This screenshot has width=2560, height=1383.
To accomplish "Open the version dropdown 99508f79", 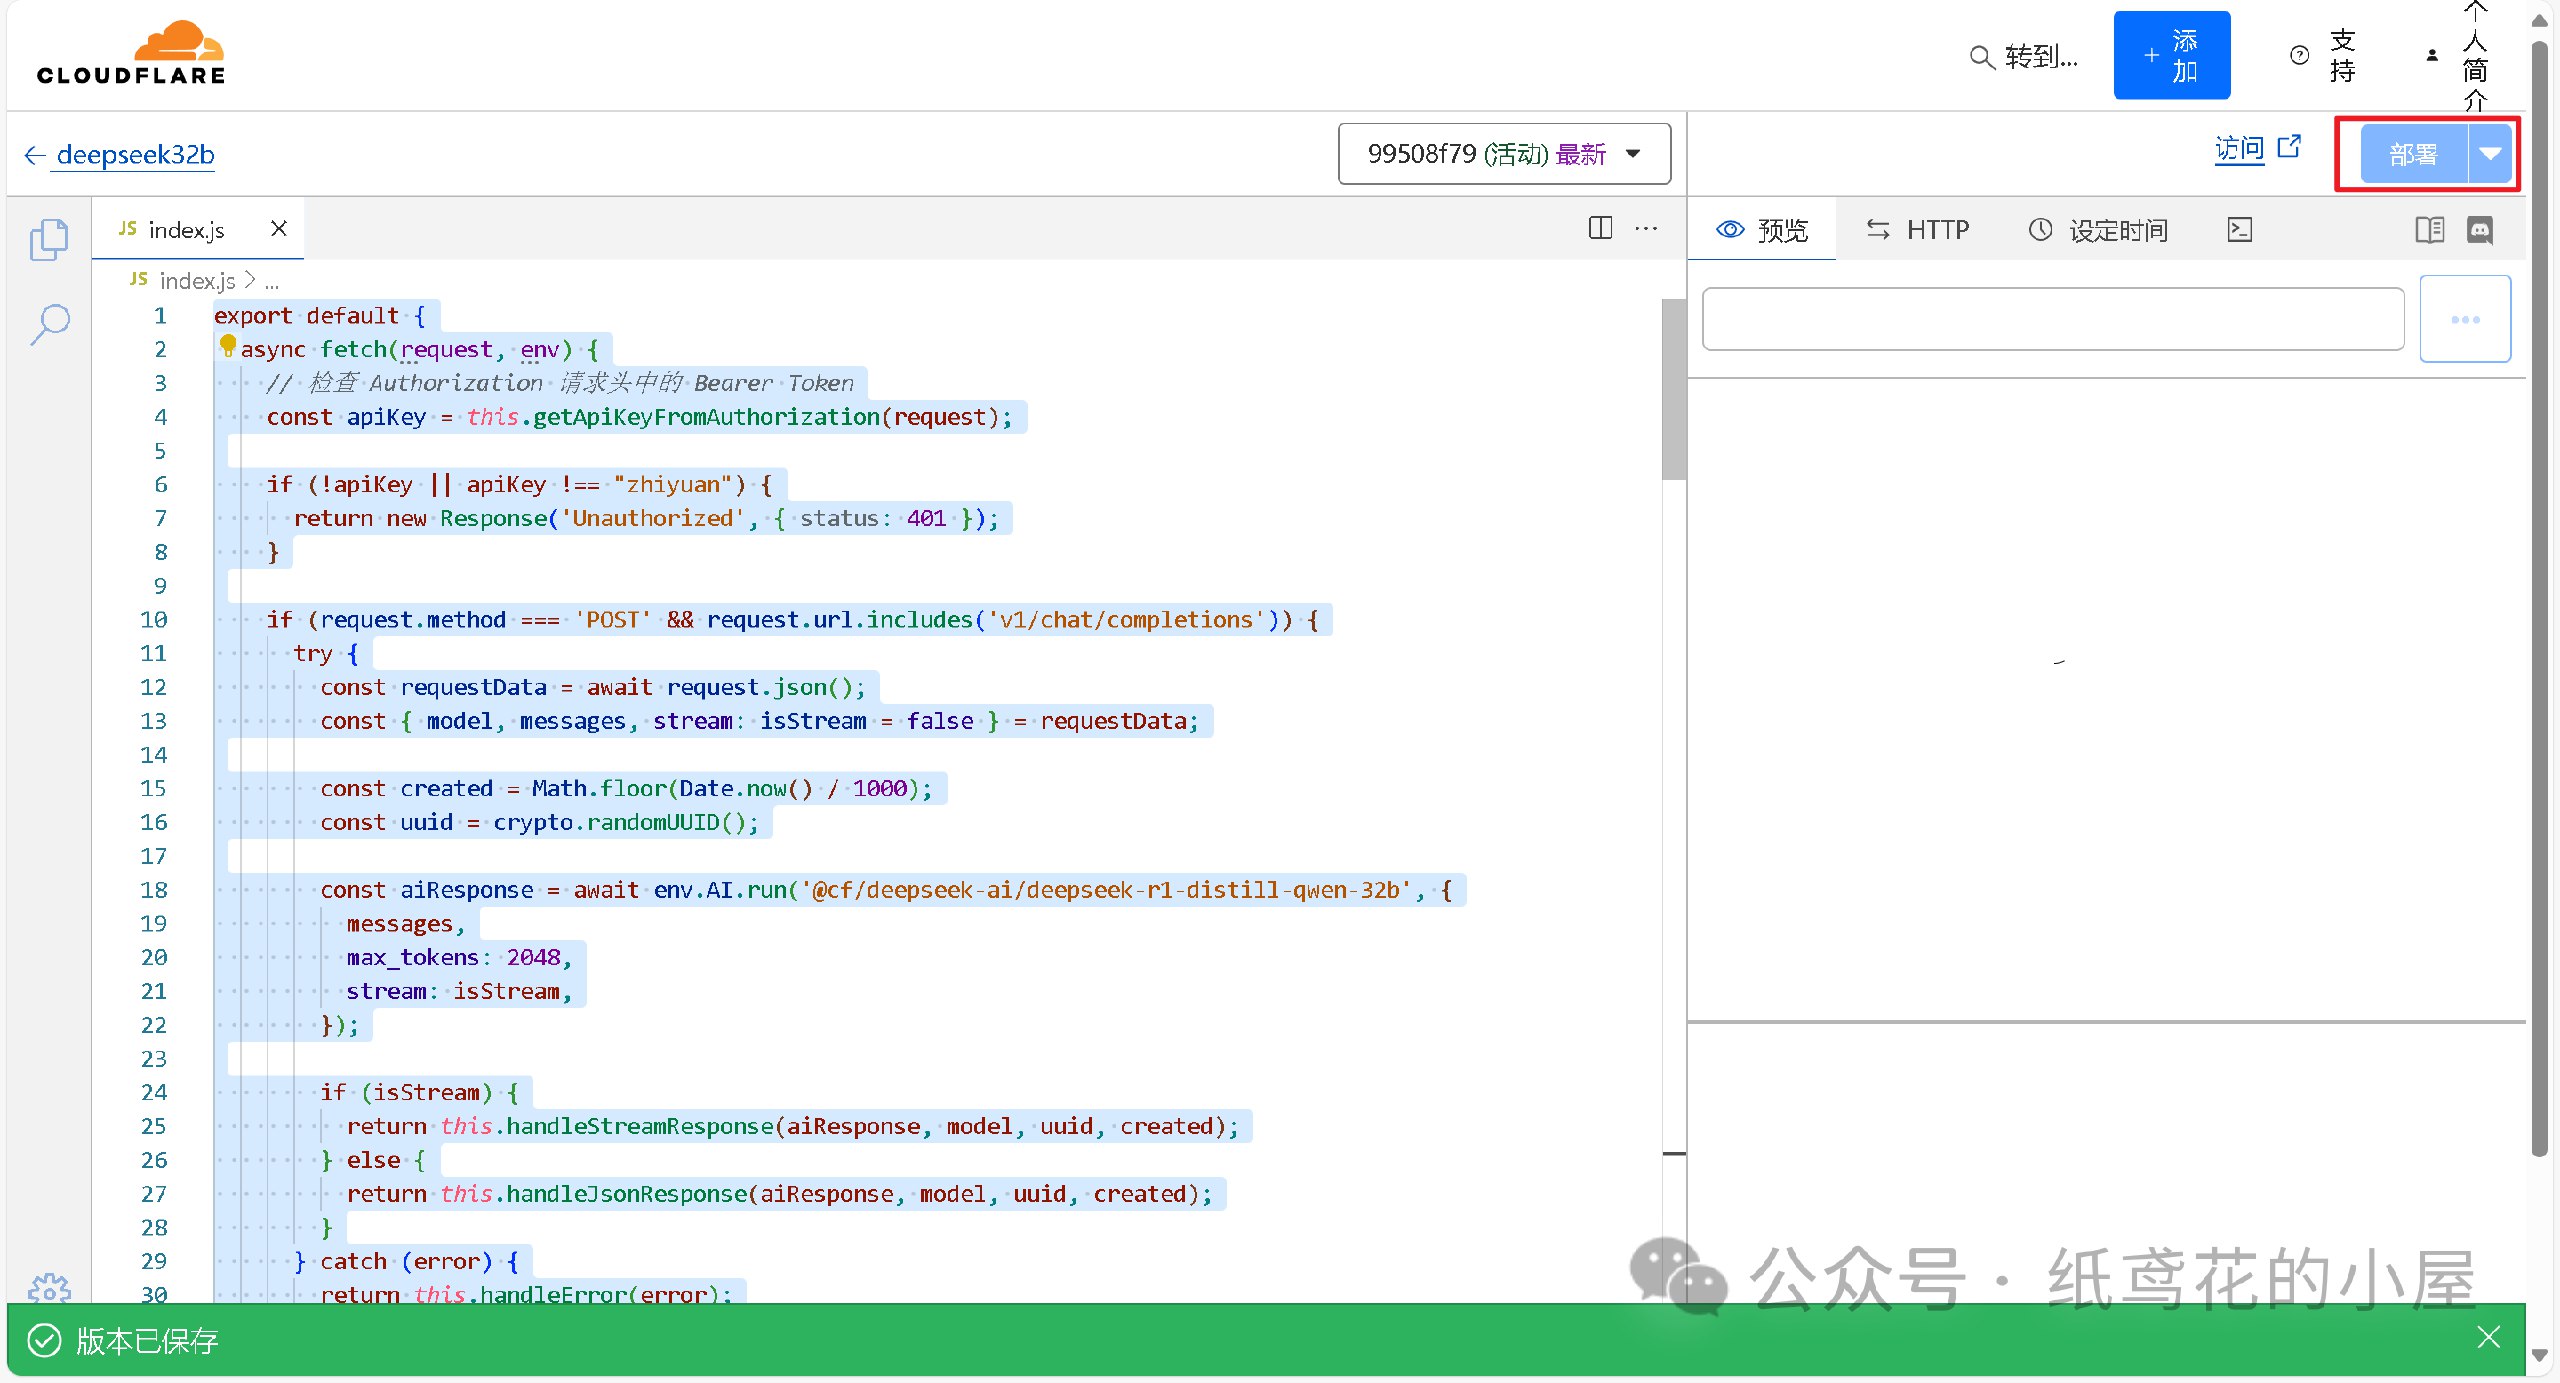I will coord(1504,154).
